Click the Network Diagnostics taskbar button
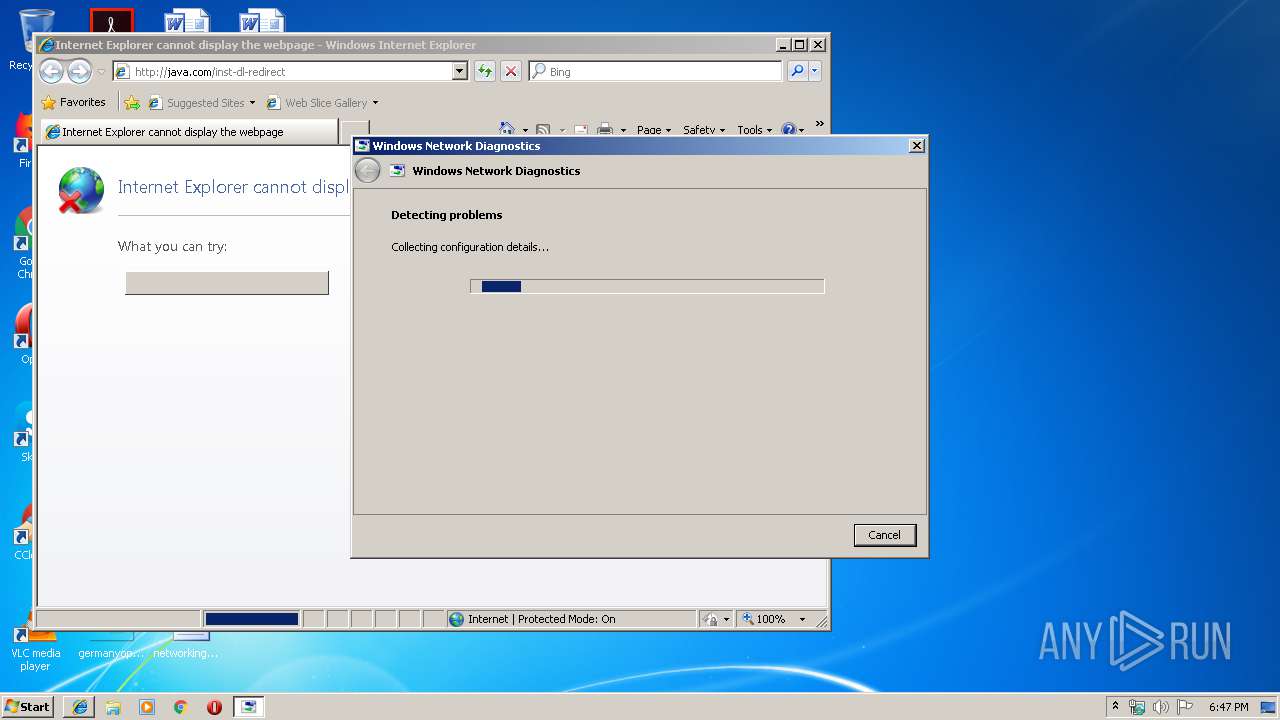 click(248, 707)
